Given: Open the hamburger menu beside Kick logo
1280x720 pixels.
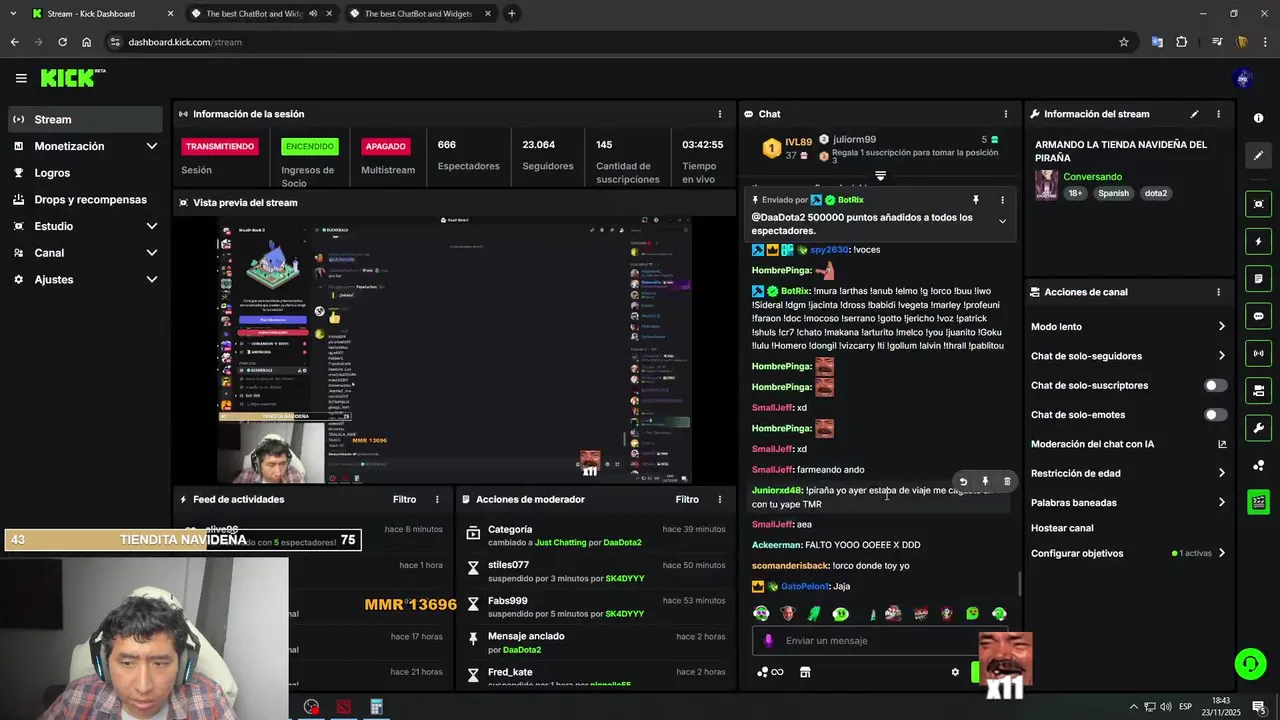Looking at the screenshot, I should click(x=21, y=78).
